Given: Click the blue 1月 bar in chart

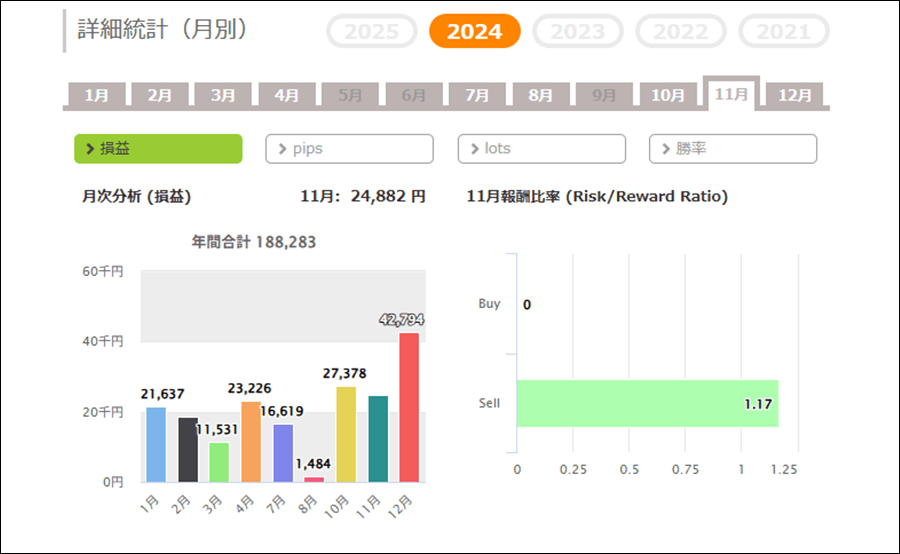Looking at the screenshot, I should 156,445.
